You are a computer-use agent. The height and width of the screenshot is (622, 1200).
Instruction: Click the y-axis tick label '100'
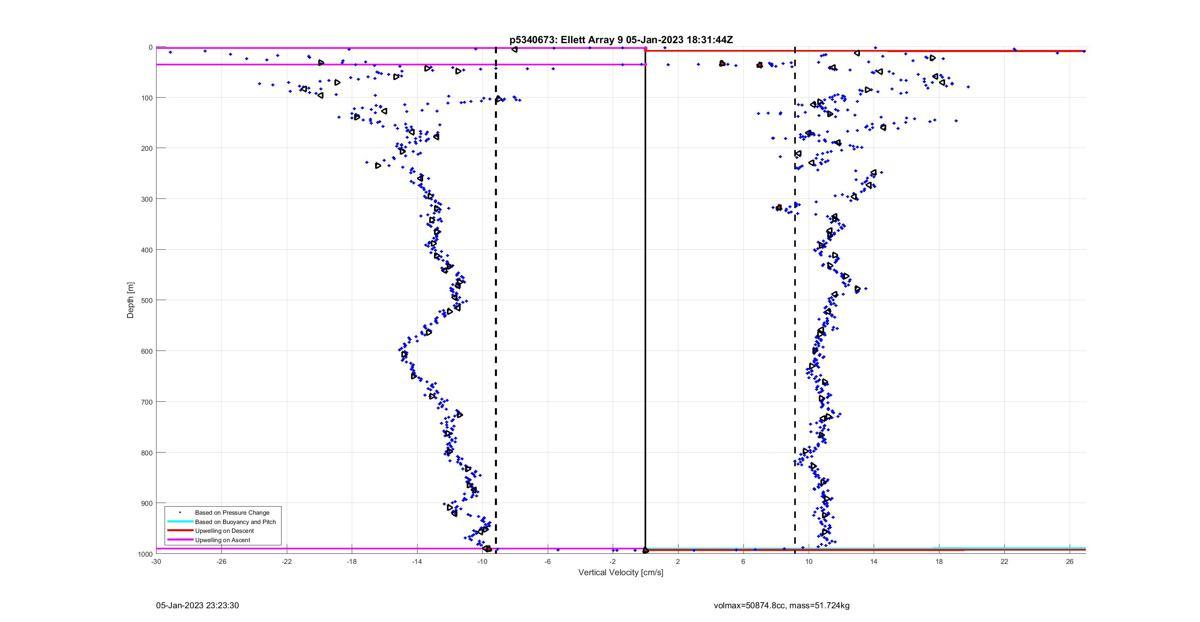coord(146,98)
